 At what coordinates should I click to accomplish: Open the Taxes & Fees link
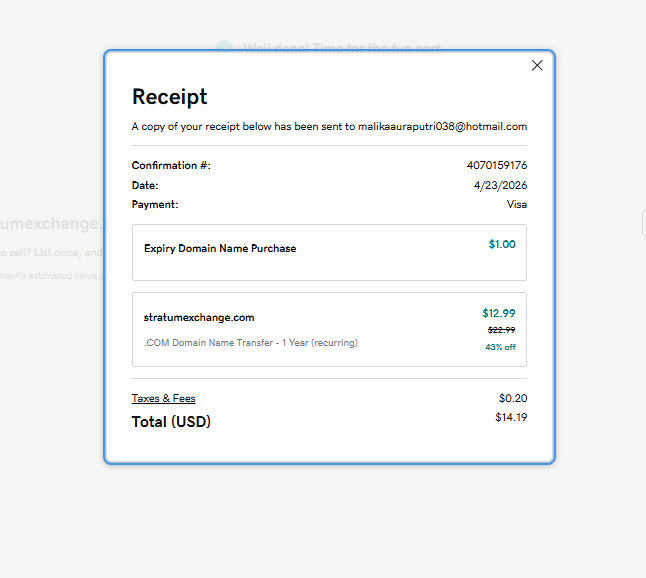[x=163, y=398]
